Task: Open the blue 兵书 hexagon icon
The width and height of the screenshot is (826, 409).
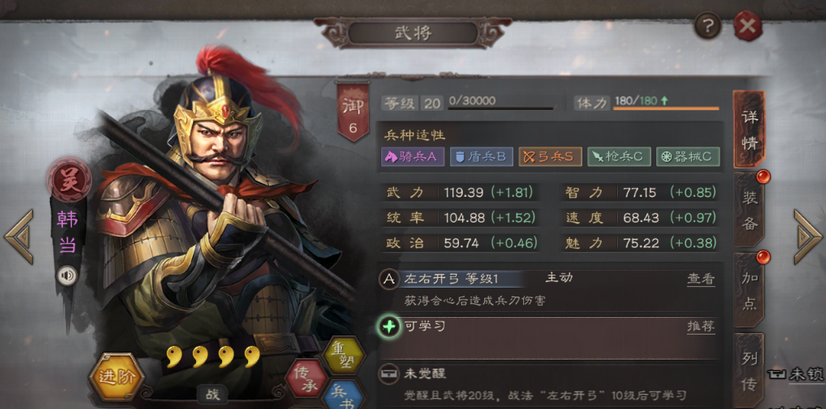Action: click(x=343, y=396)
